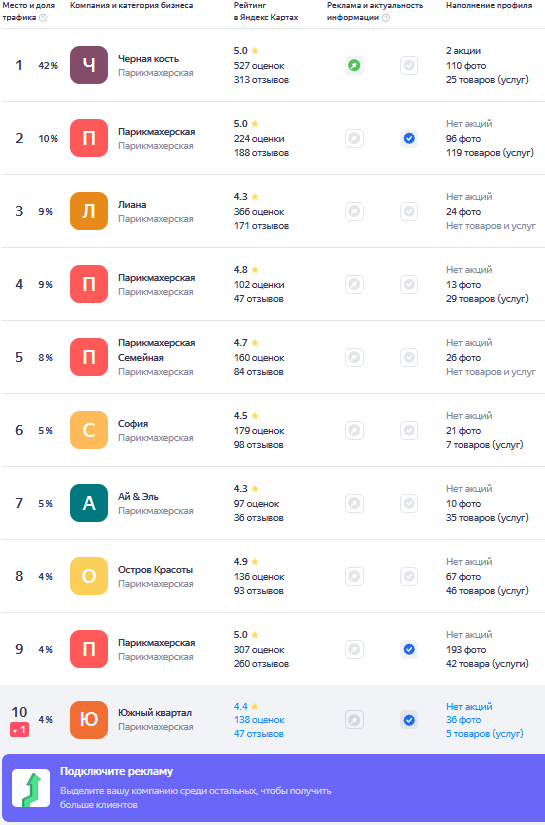This screenshot has width=545, height=825.
Task: Click the Ю avatar of Южный квартал
Action: coord(89,720)
